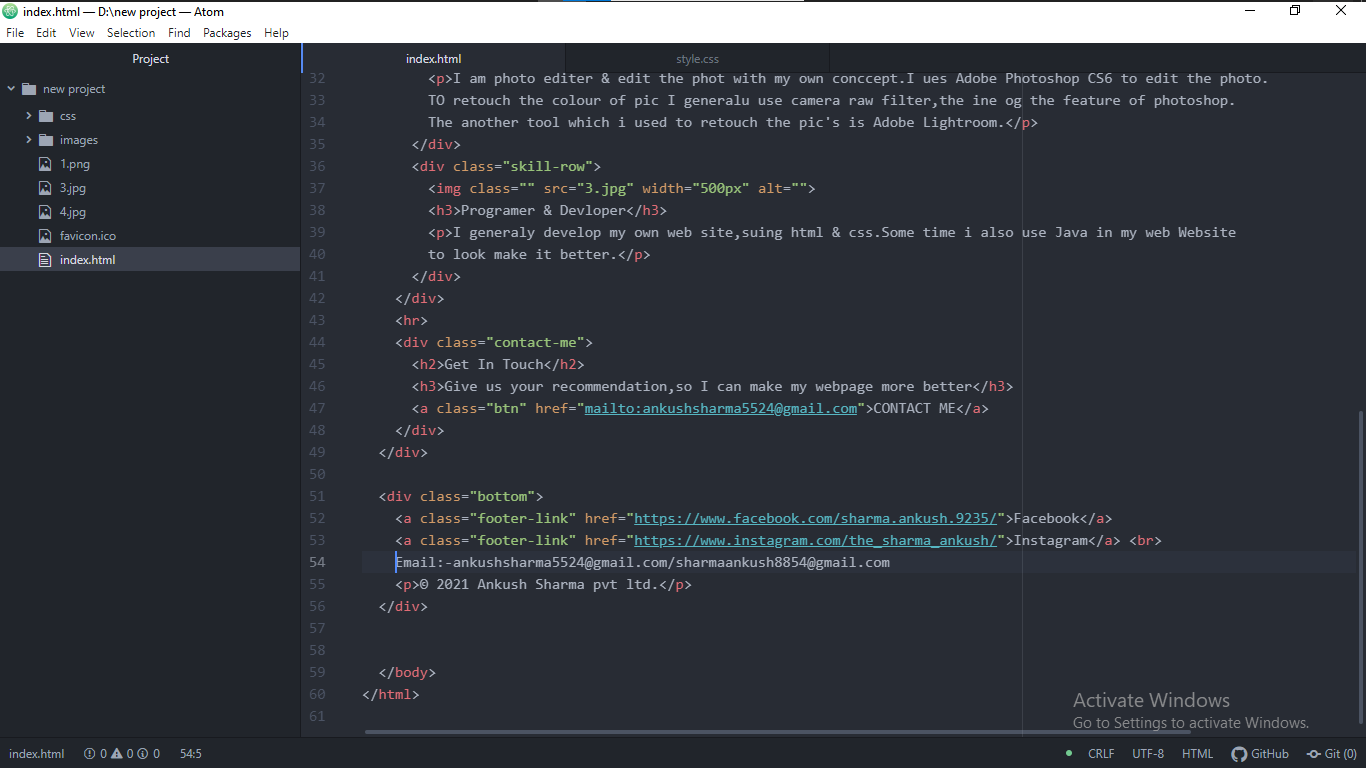Switch to the style.css tab
Screen dimensions: 1366x768
(697, 59)
